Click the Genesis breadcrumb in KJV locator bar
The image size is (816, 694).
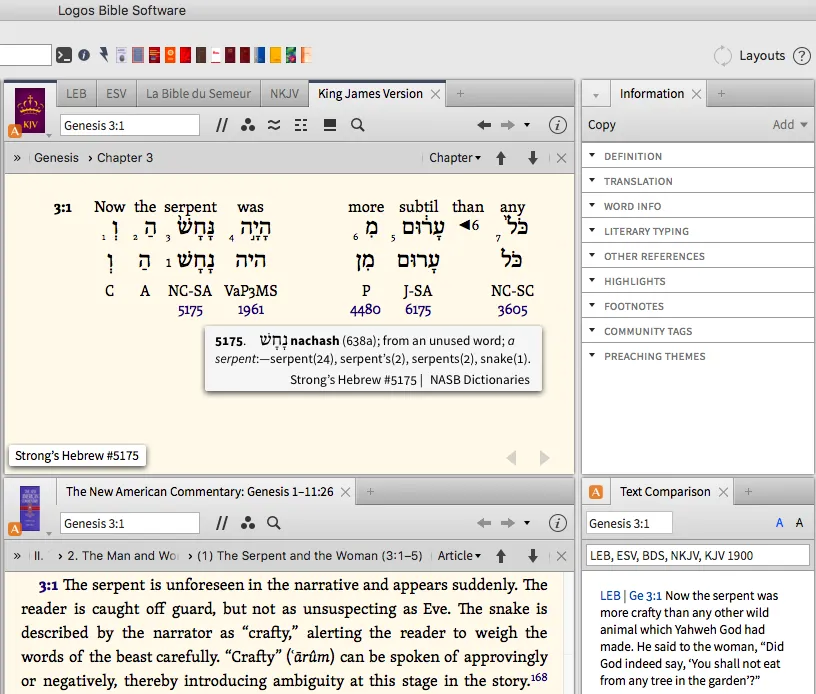click(56, 158)
